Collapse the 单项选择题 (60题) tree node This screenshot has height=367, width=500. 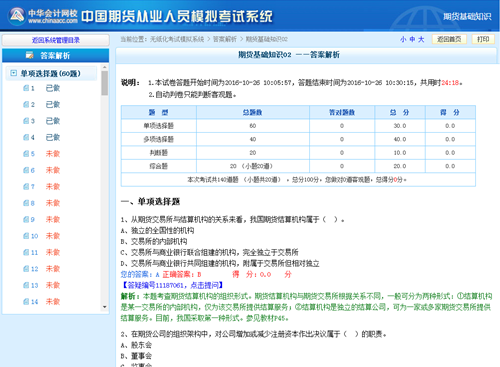[x=13, y=73]
